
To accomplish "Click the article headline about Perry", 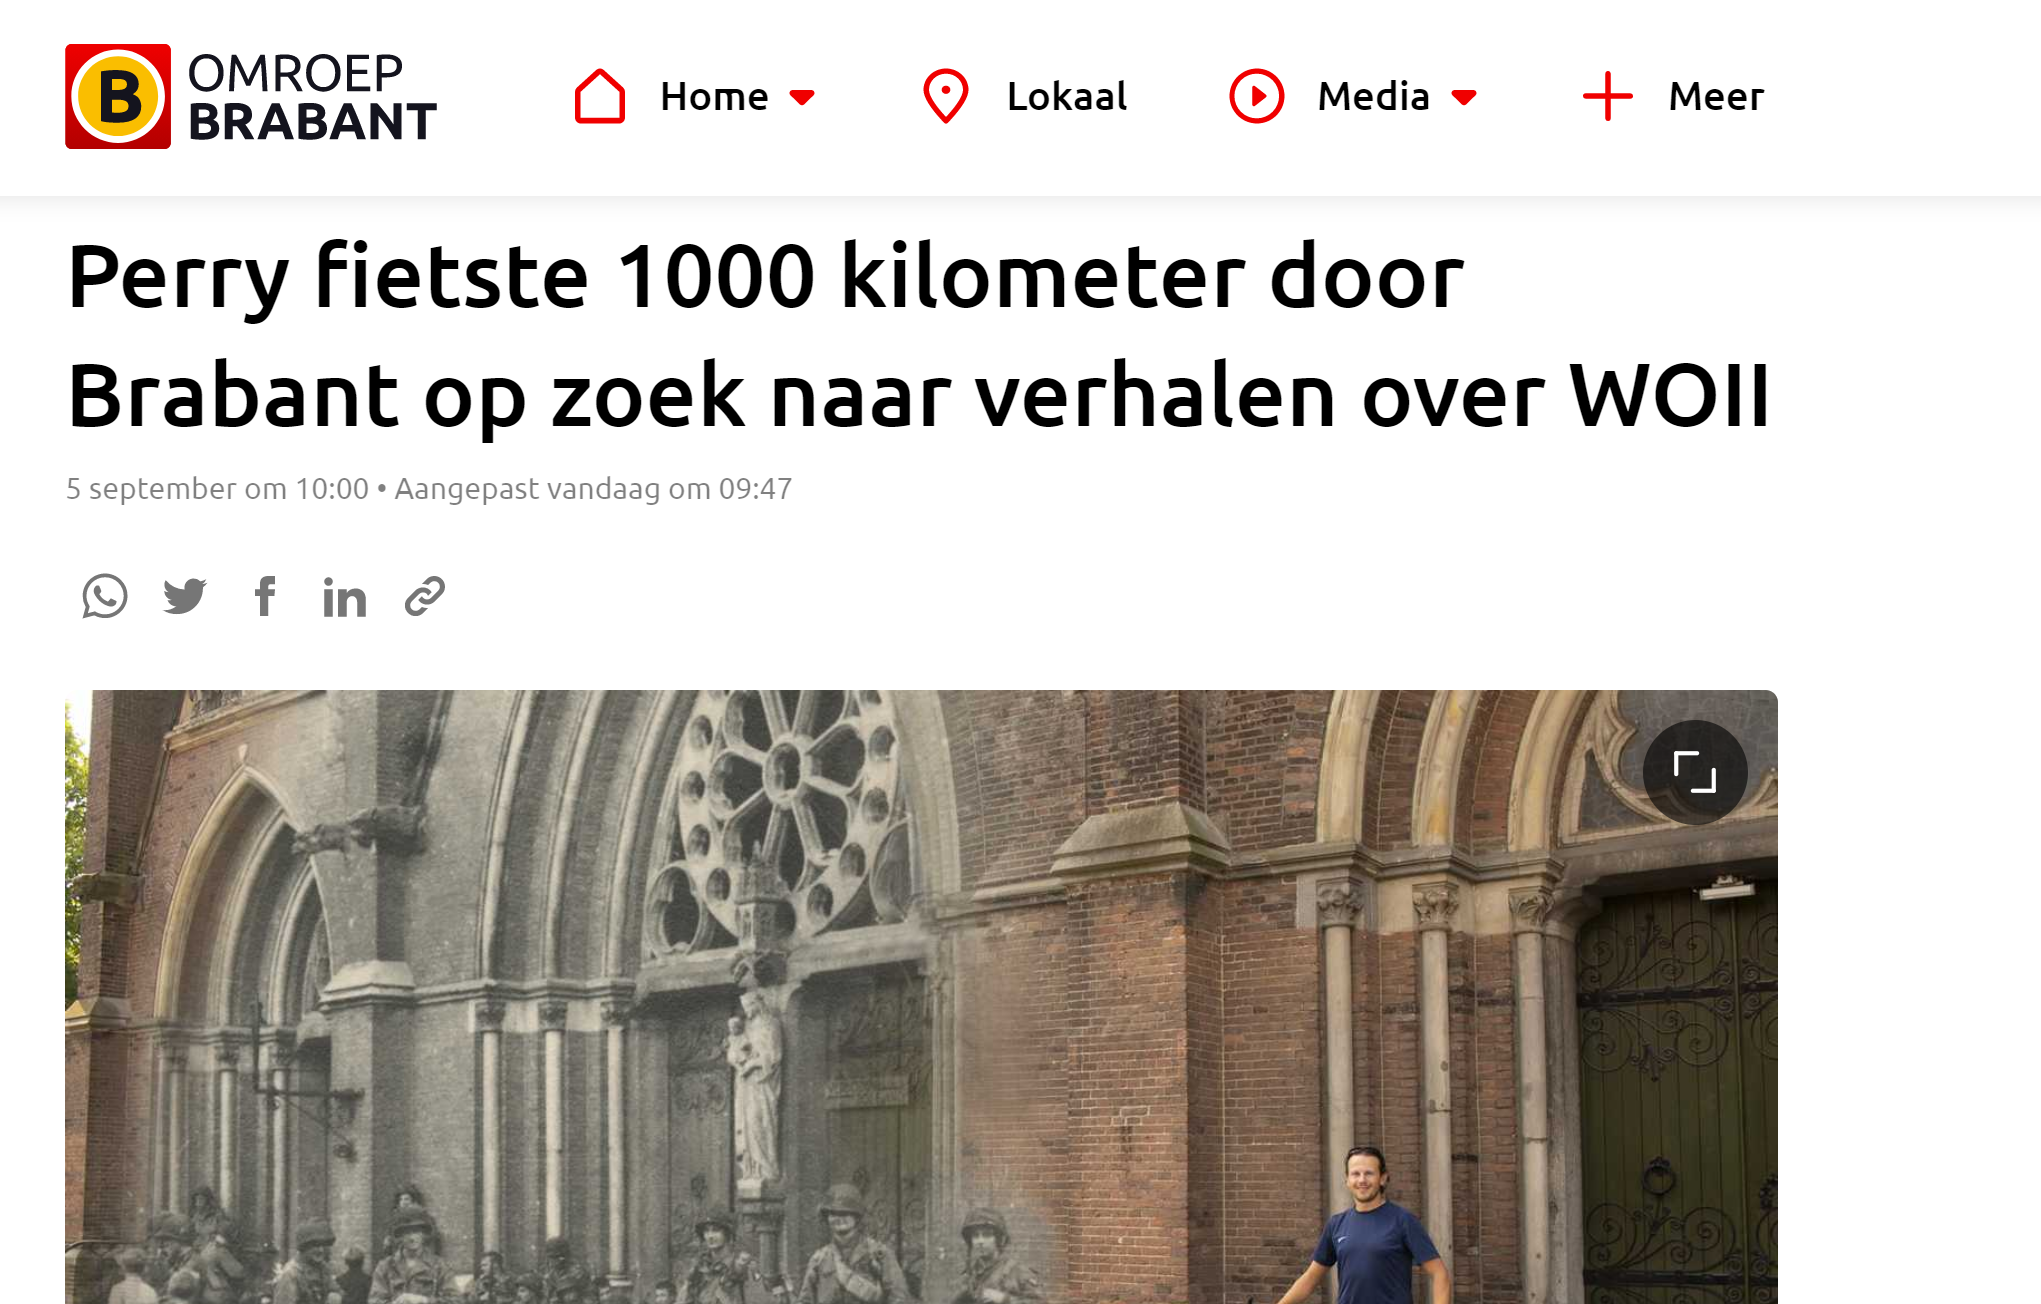I will [918, 335].
